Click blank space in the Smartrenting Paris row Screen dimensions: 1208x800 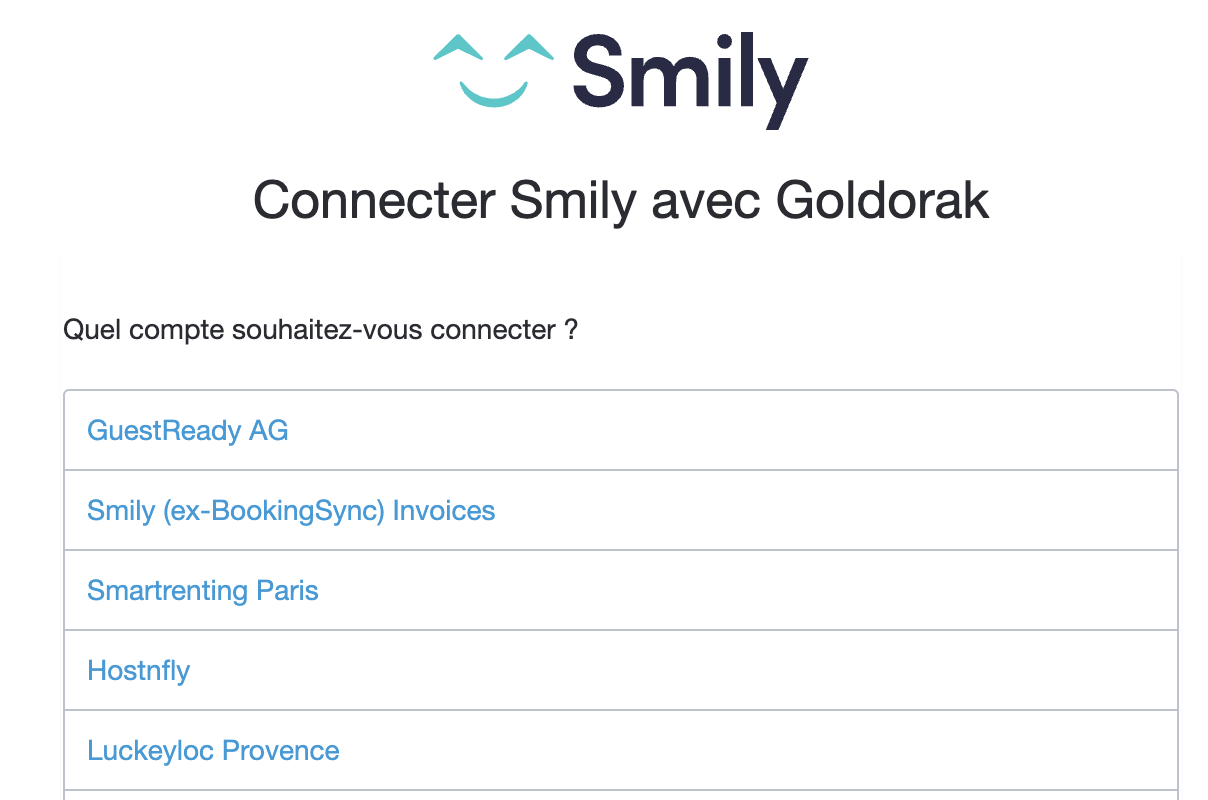click(x=750, y=590)
